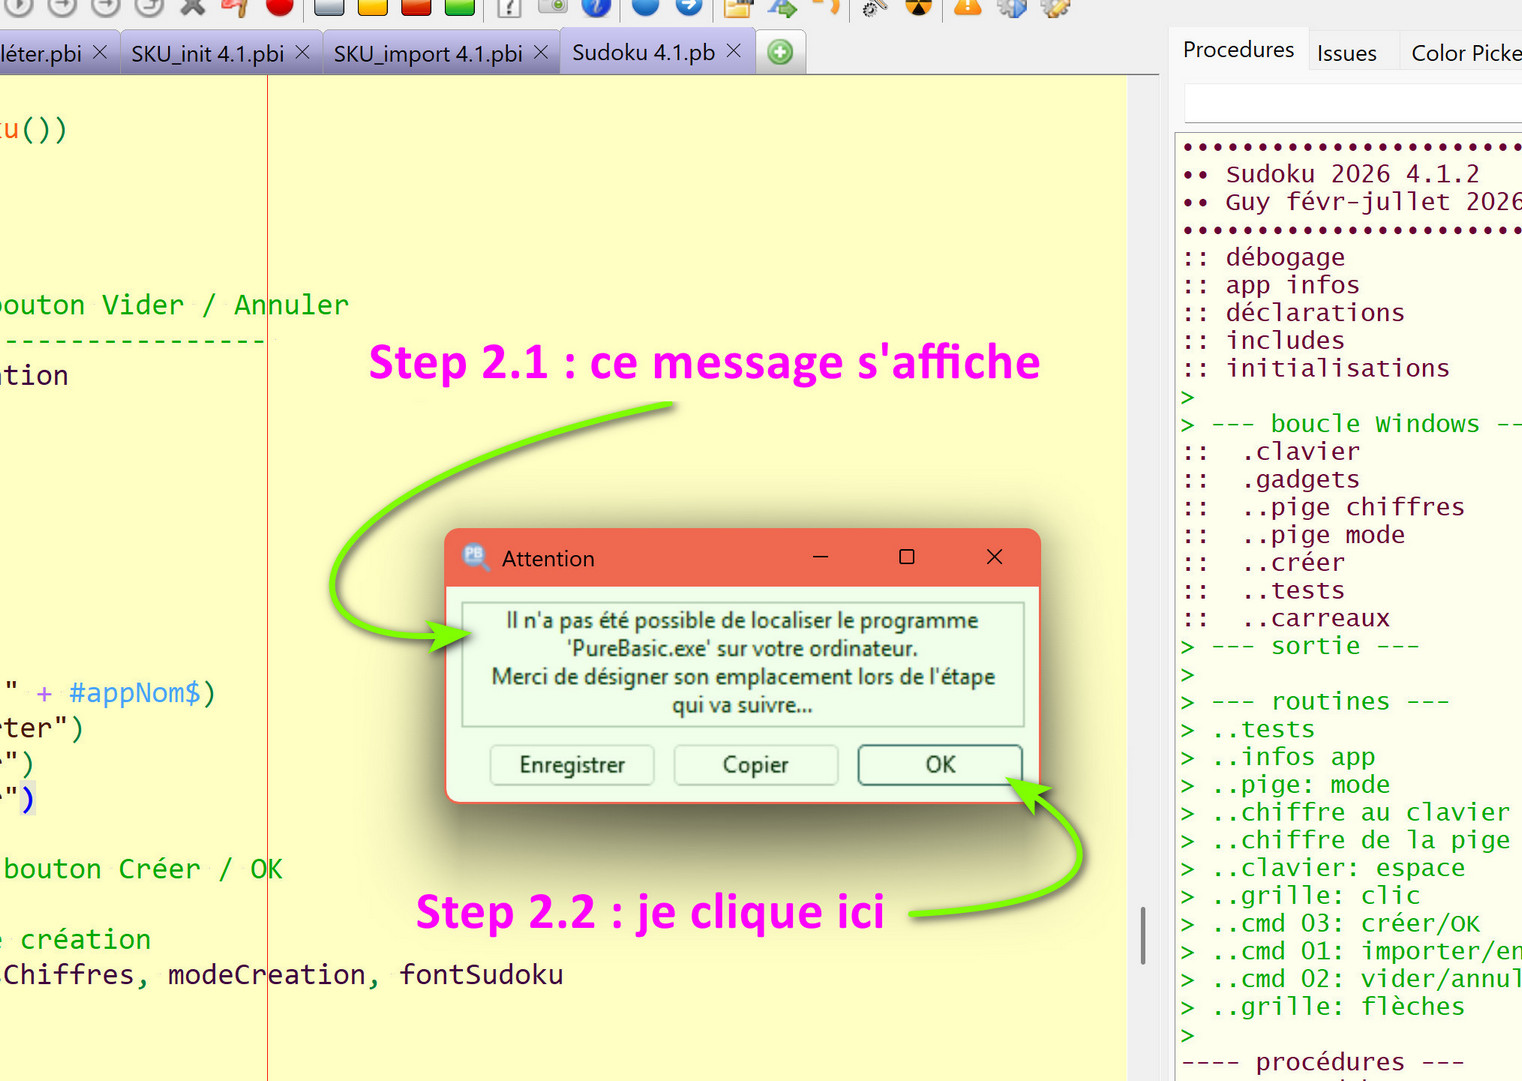
Task: Click the editor vertical scrollbar thumb
Action: point(1143,936)
